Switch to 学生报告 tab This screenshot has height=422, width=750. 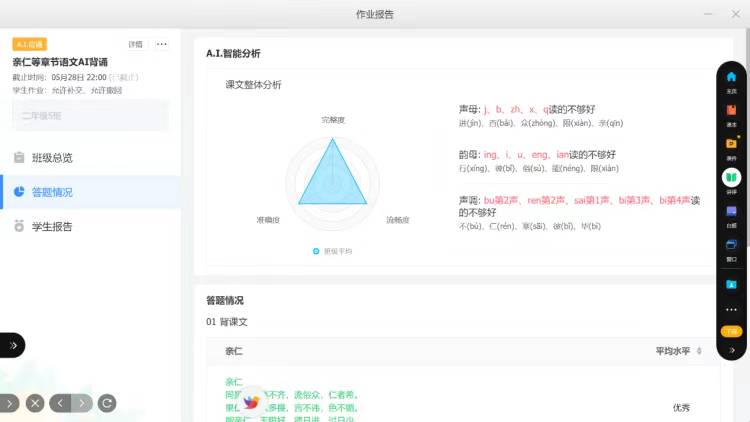[52, 227]
